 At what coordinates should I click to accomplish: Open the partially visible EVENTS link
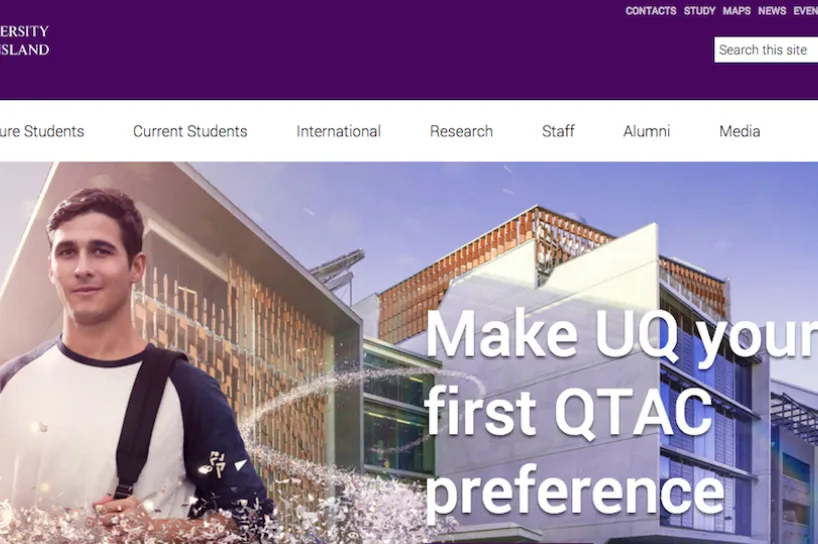[805, 11]
